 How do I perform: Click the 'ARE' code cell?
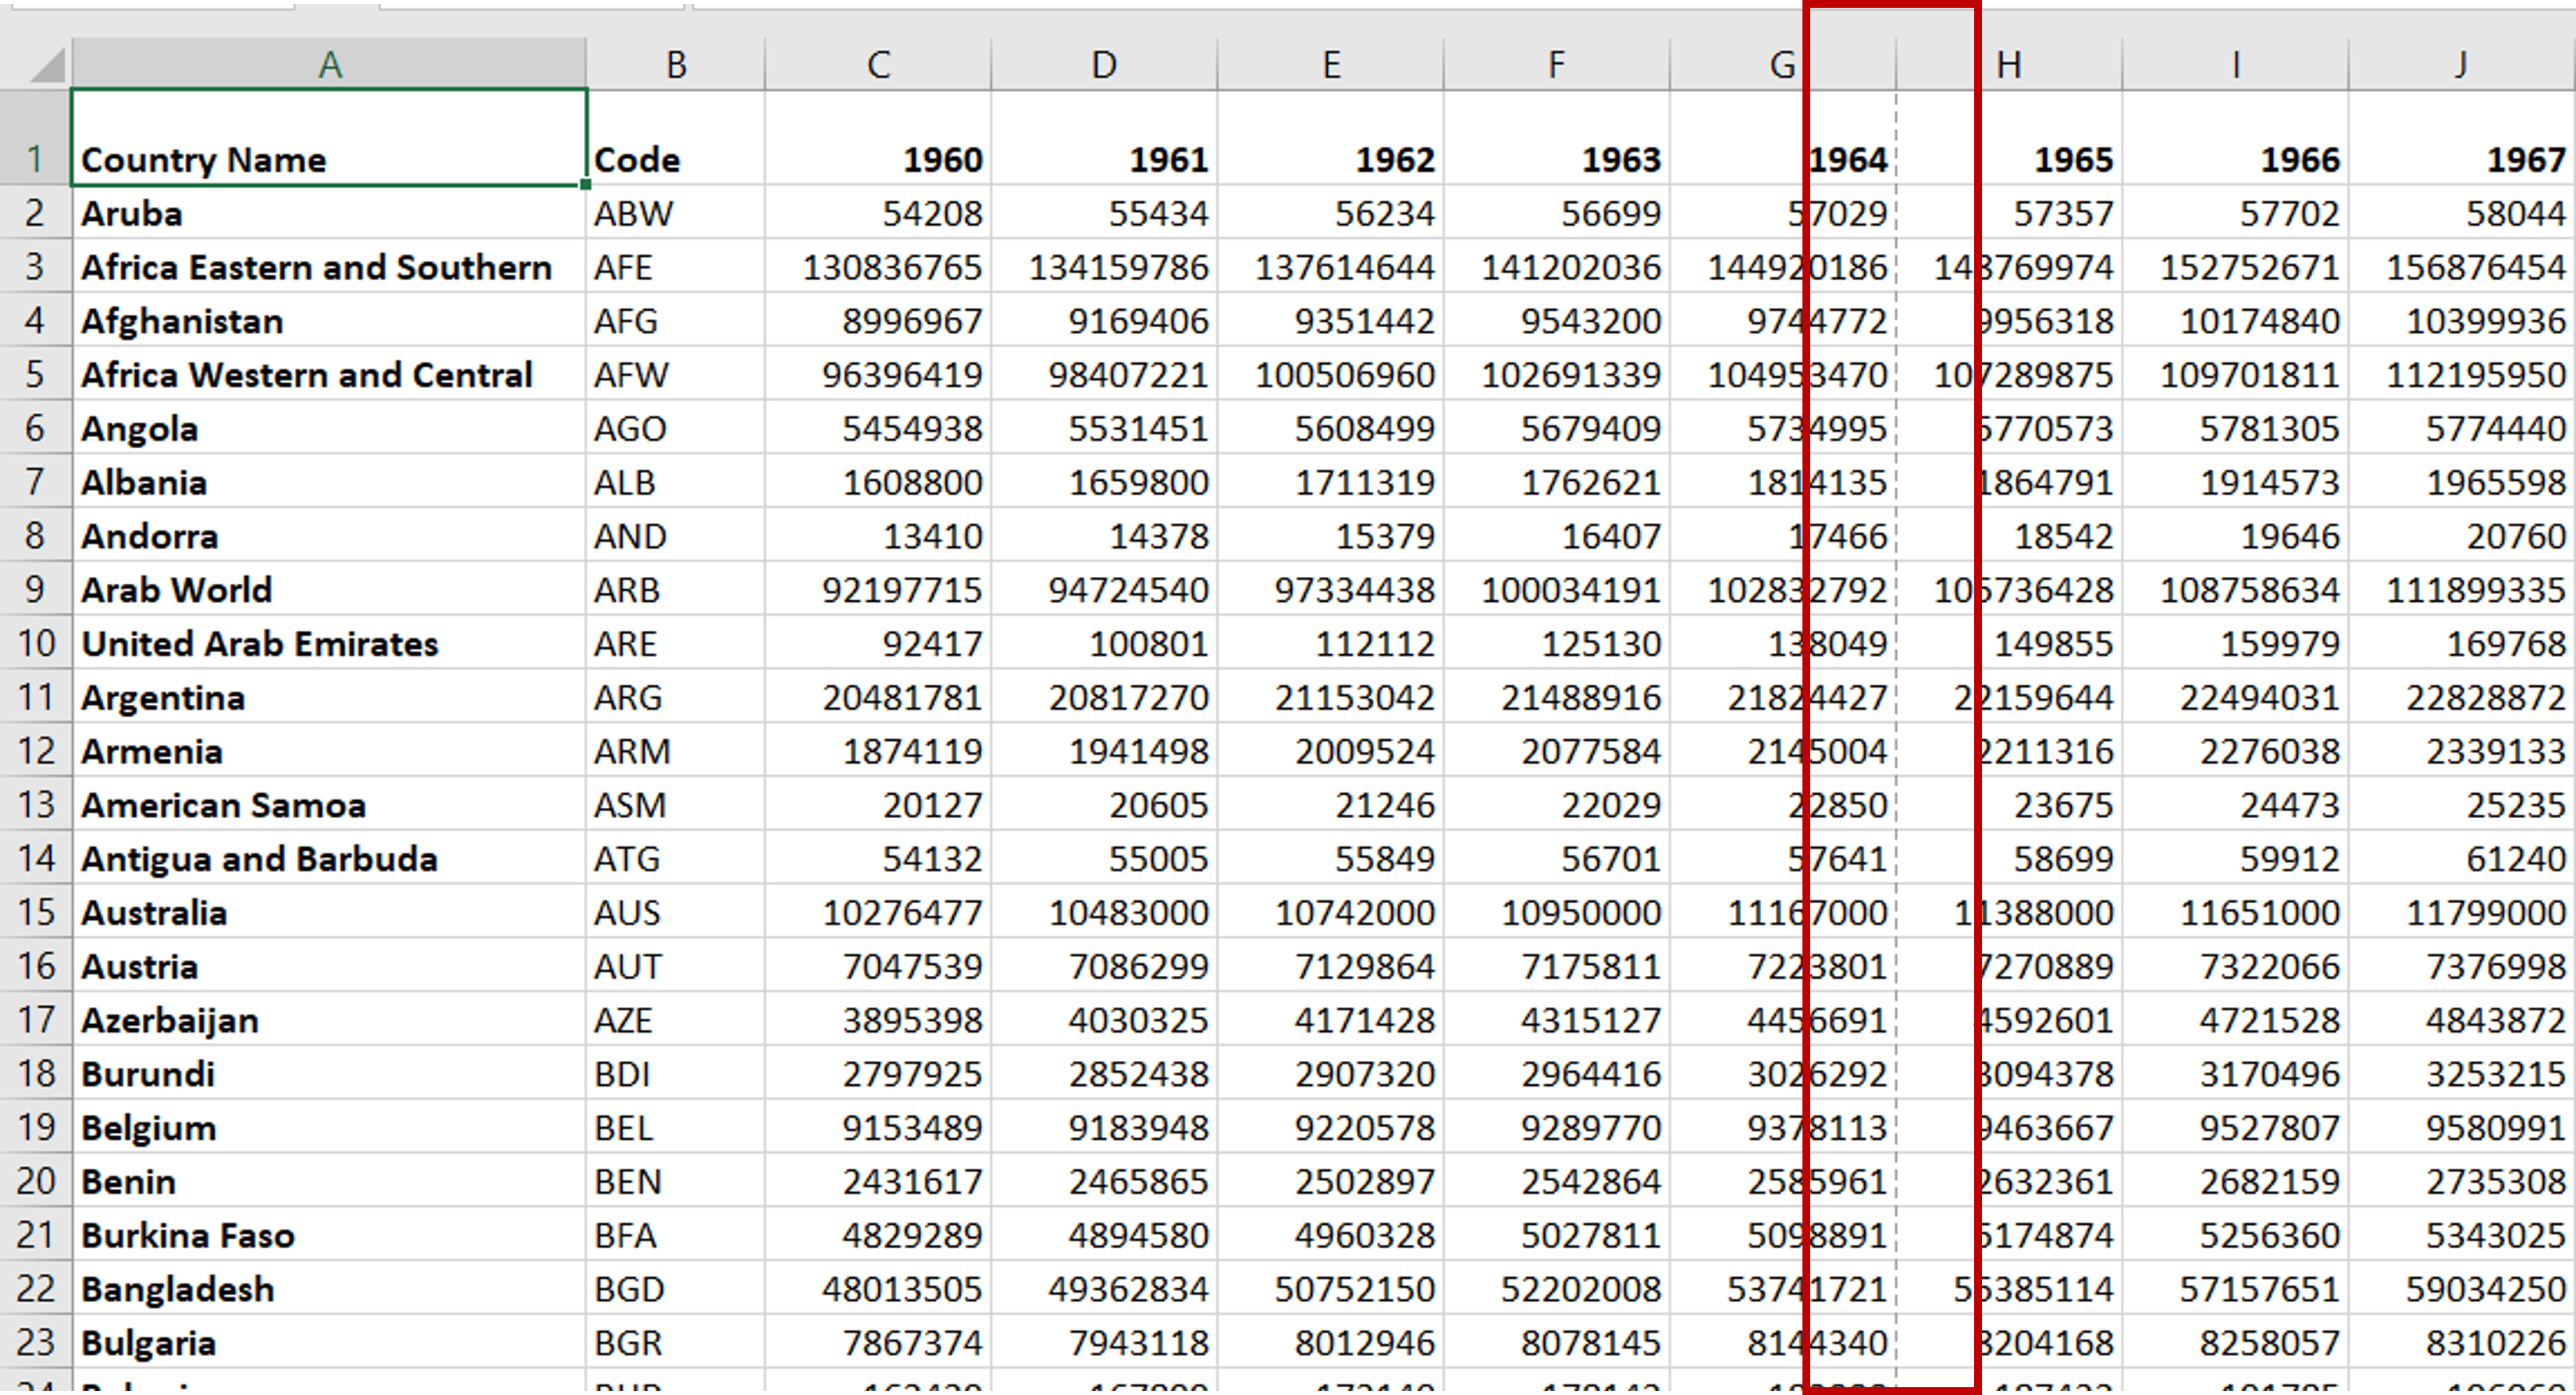pos(676,643)
